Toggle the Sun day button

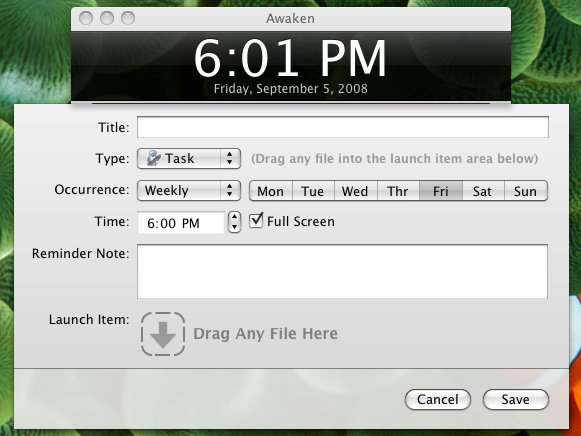tap(526, 191)
